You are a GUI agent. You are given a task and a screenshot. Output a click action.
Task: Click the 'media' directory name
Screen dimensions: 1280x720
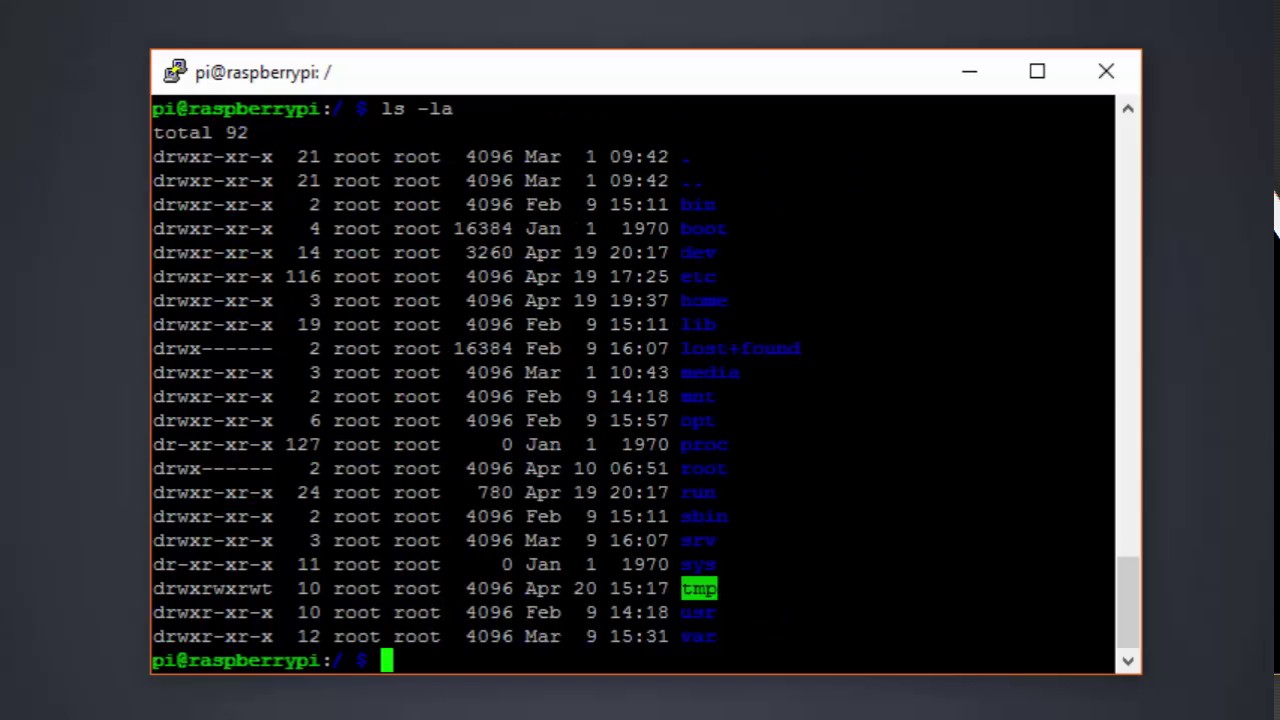coord(710,372)
